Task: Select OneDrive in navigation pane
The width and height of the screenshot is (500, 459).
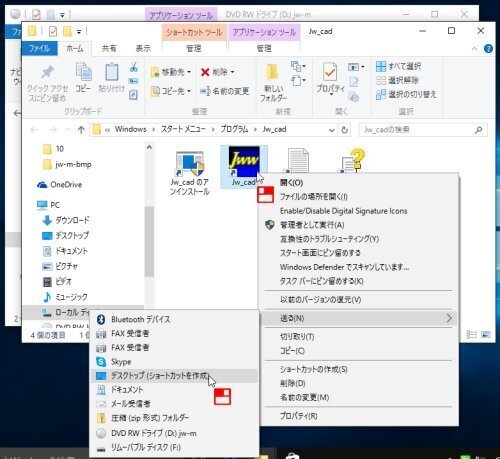Action: [60, 185]
